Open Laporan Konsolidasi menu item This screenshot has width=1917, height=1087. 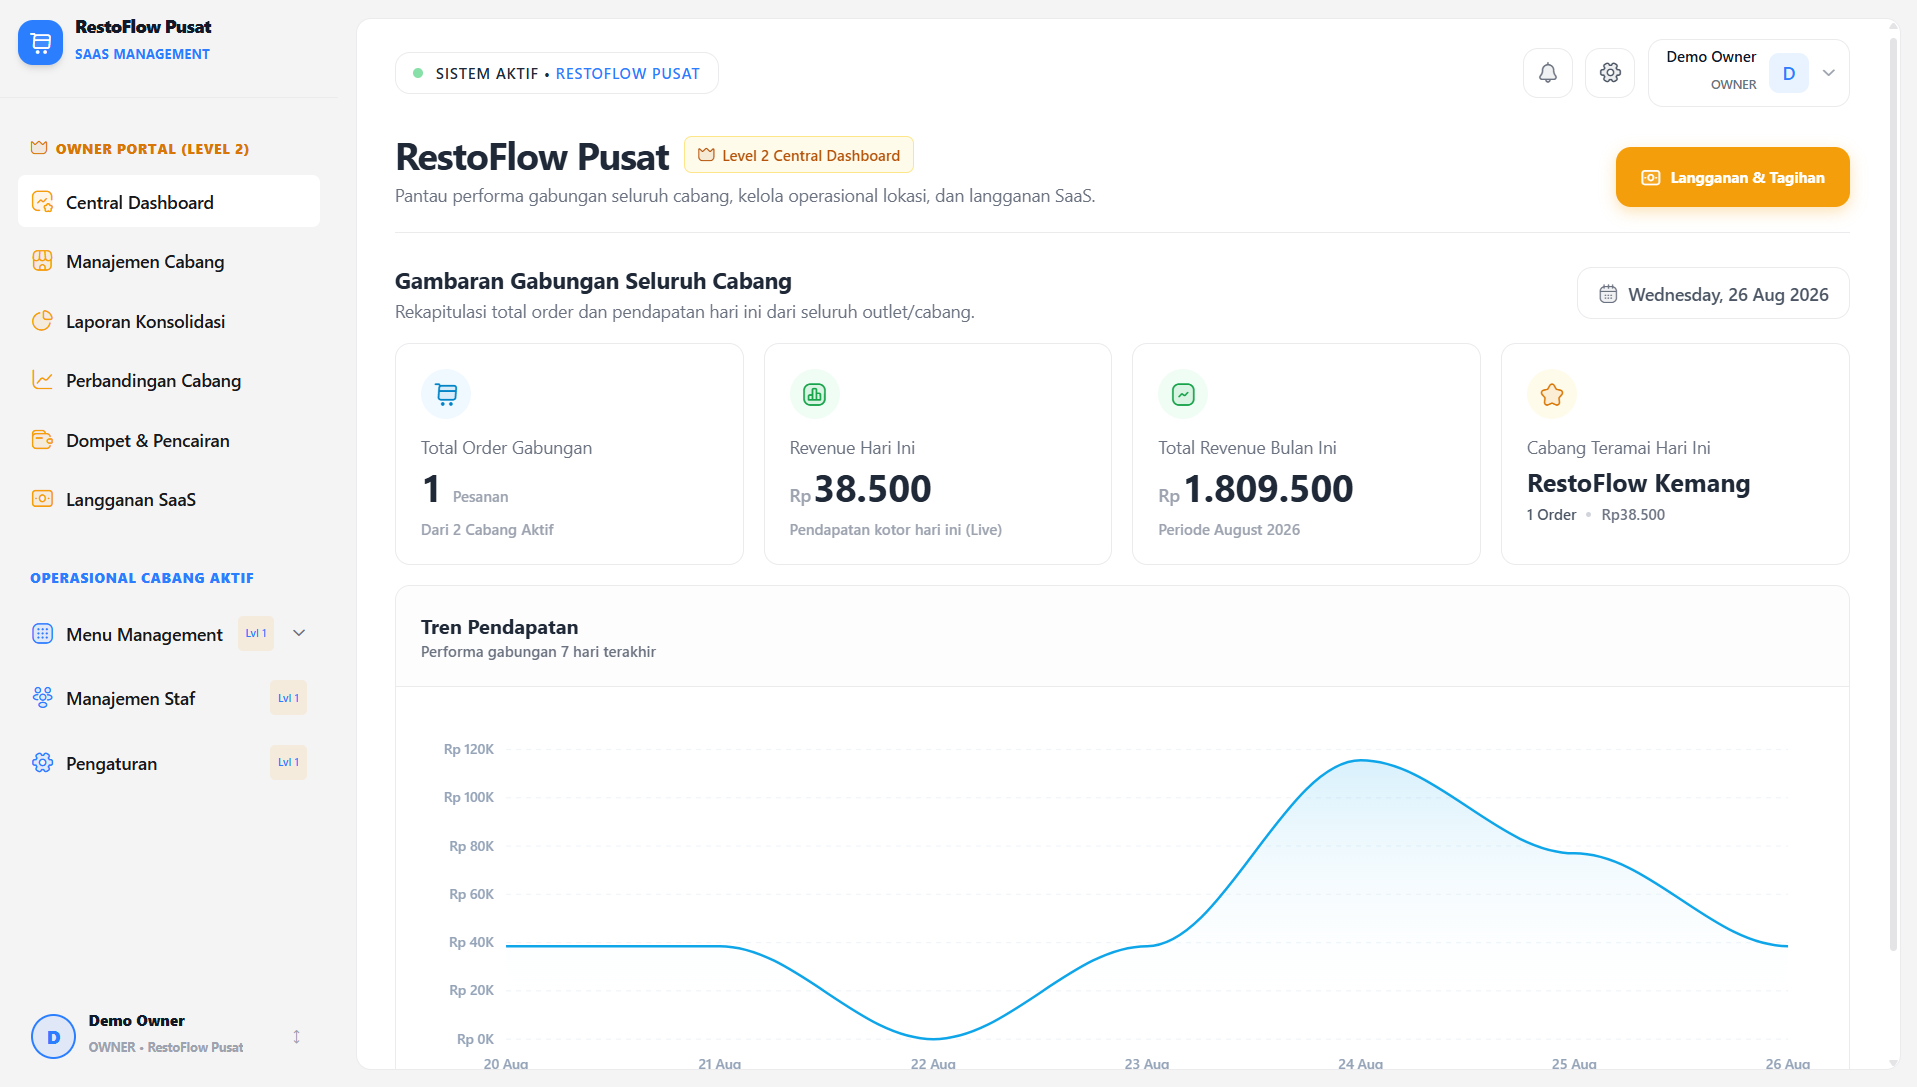pos(169,321)
